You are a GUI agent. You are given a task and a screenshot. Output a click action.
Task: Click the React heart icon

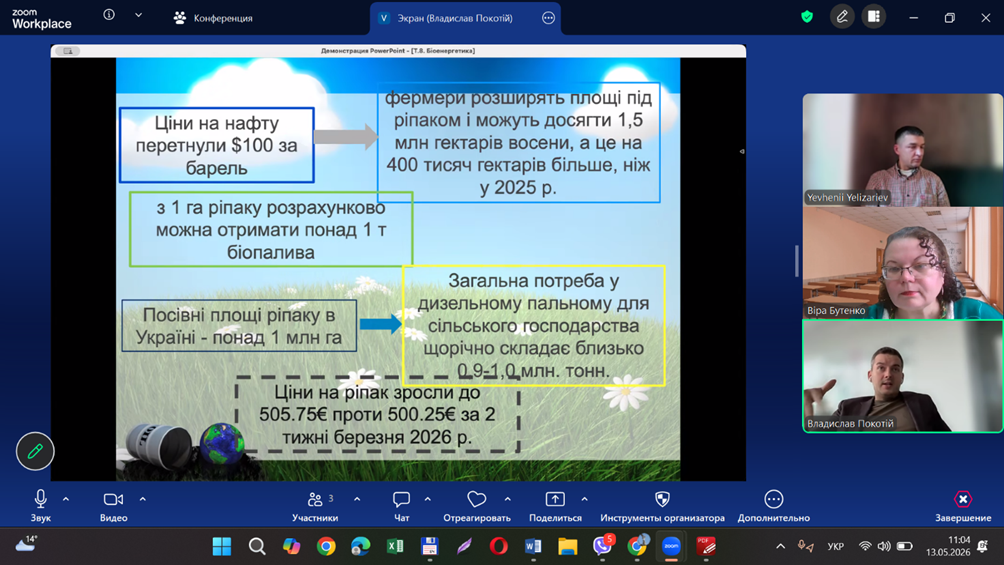coord(476,506)
